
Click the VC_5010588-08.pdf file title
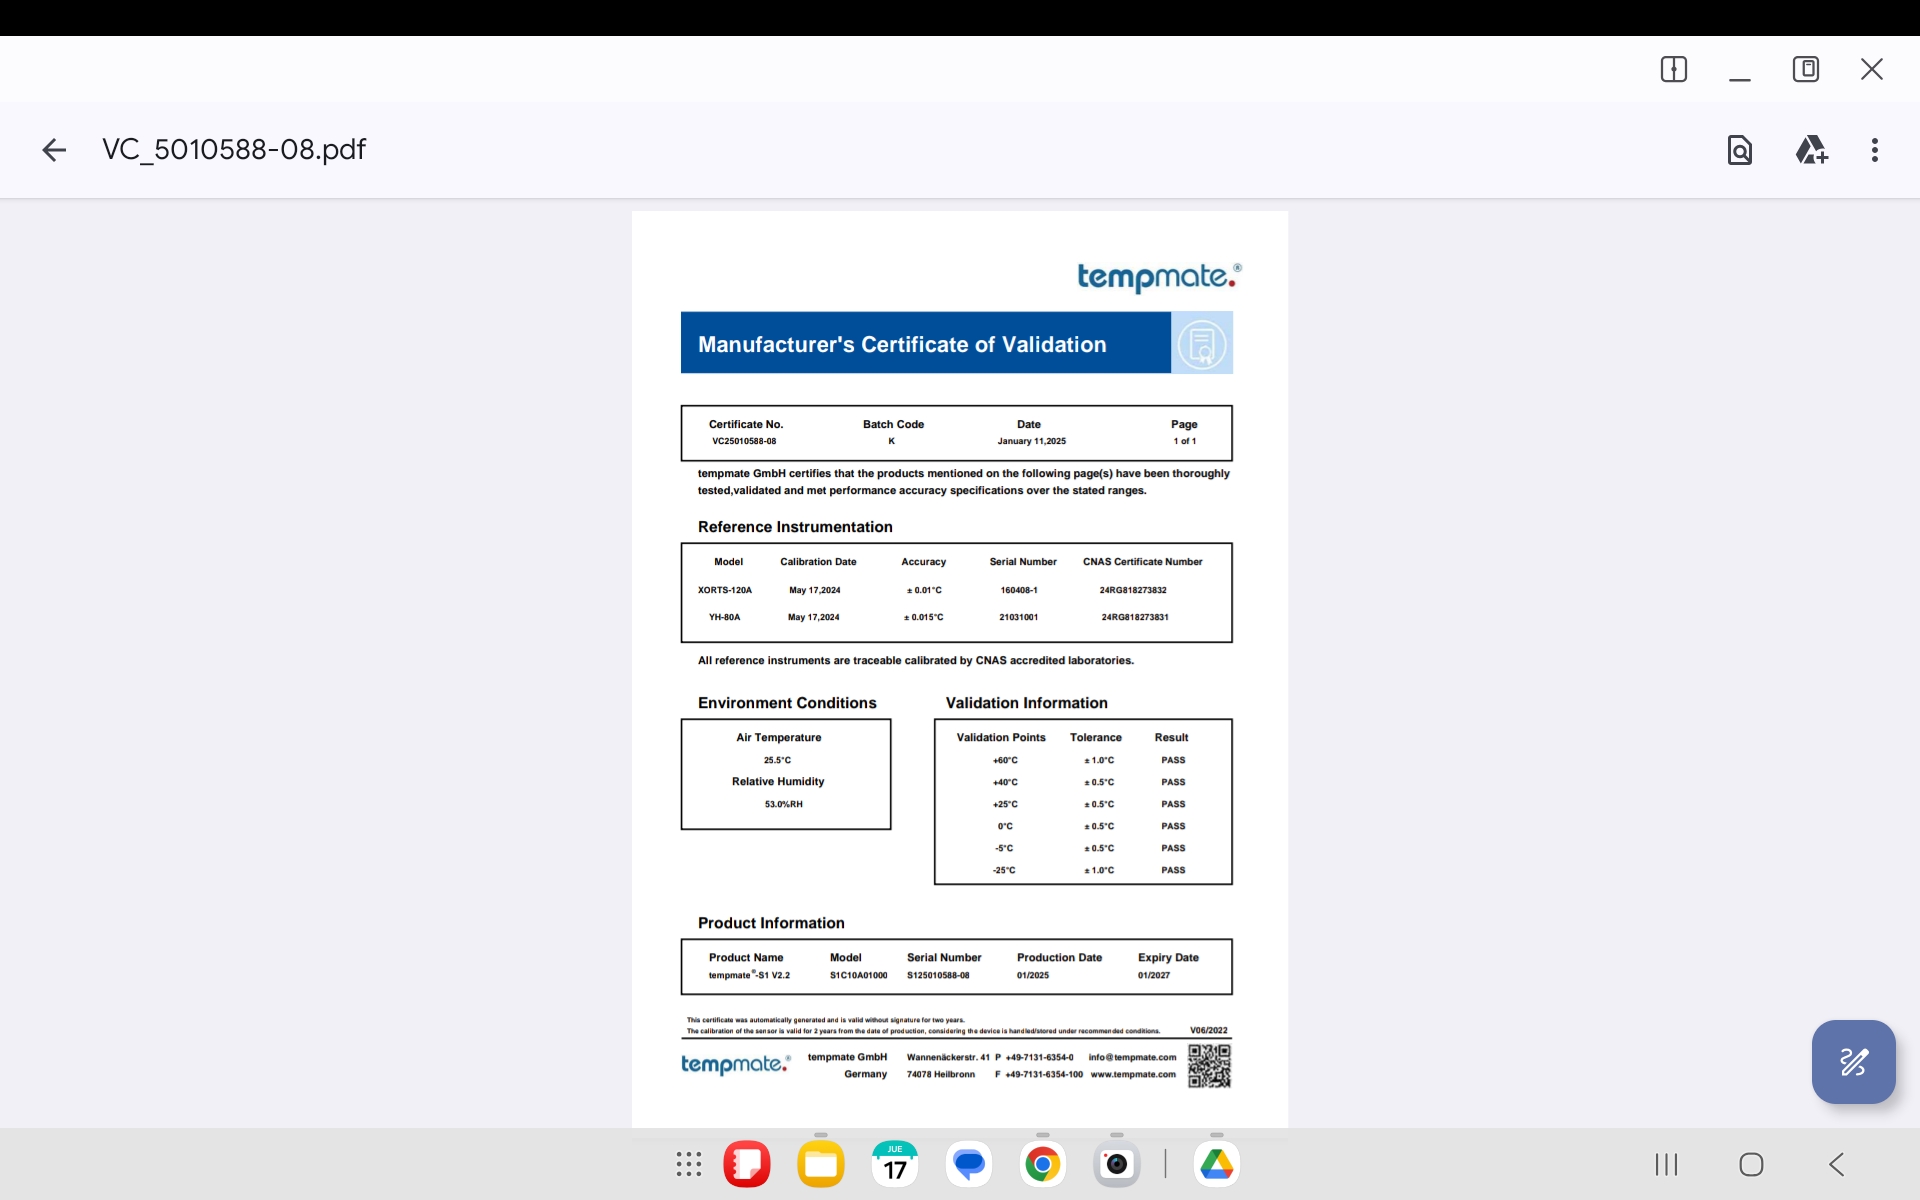coord(234,150)
